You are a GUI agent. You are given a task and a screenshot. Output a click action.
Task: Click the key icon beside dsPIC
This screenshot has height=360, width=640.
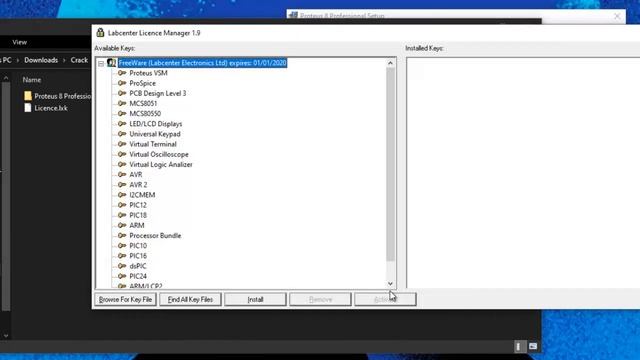click(x=122, y=266)
